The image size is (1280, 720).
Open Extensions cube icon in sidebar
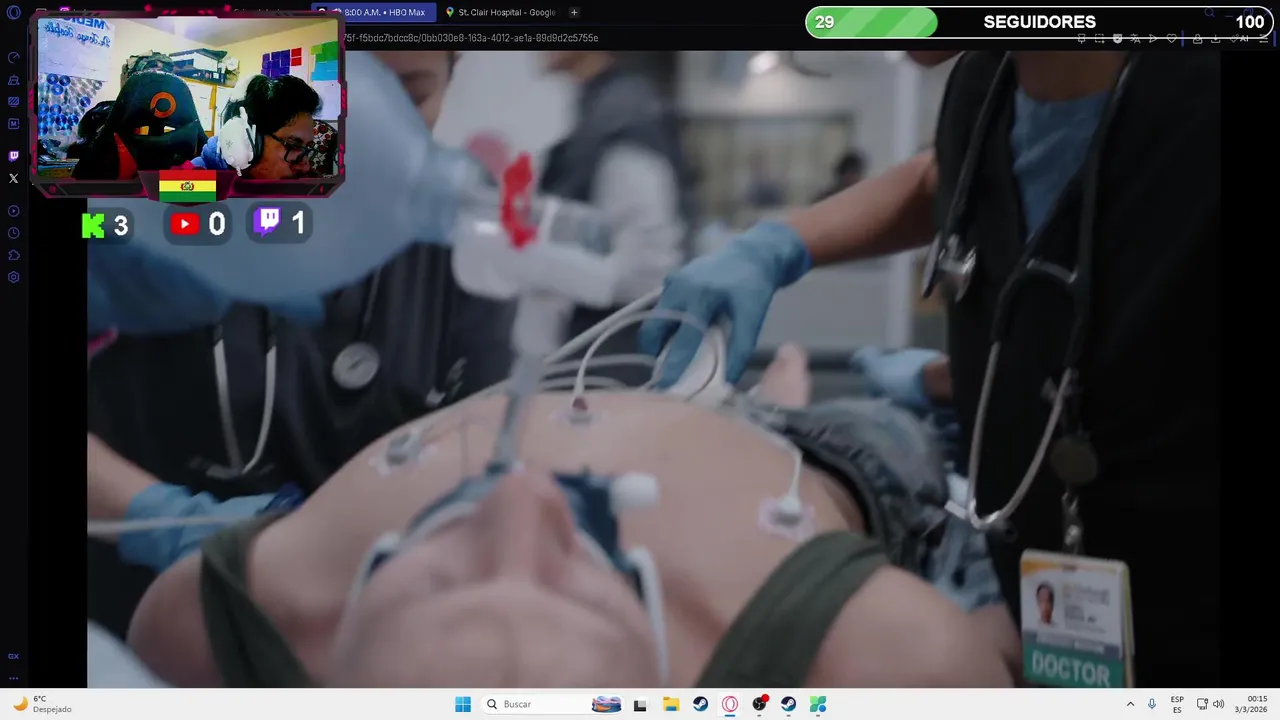click(13, 255)
